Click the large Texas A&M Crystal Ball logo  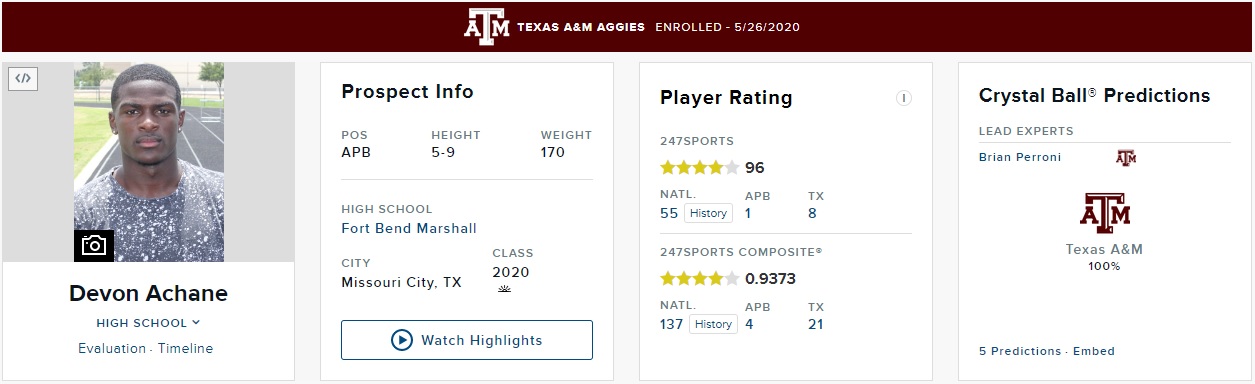[x=1104, y=213]
